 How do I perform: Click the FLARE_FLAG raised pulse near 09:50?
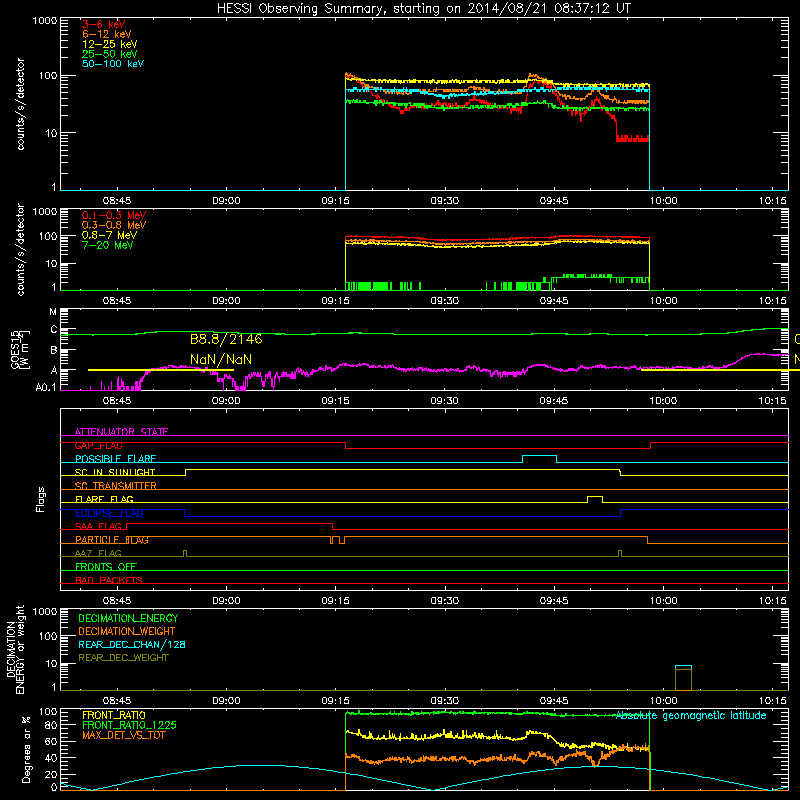[595, 498]
